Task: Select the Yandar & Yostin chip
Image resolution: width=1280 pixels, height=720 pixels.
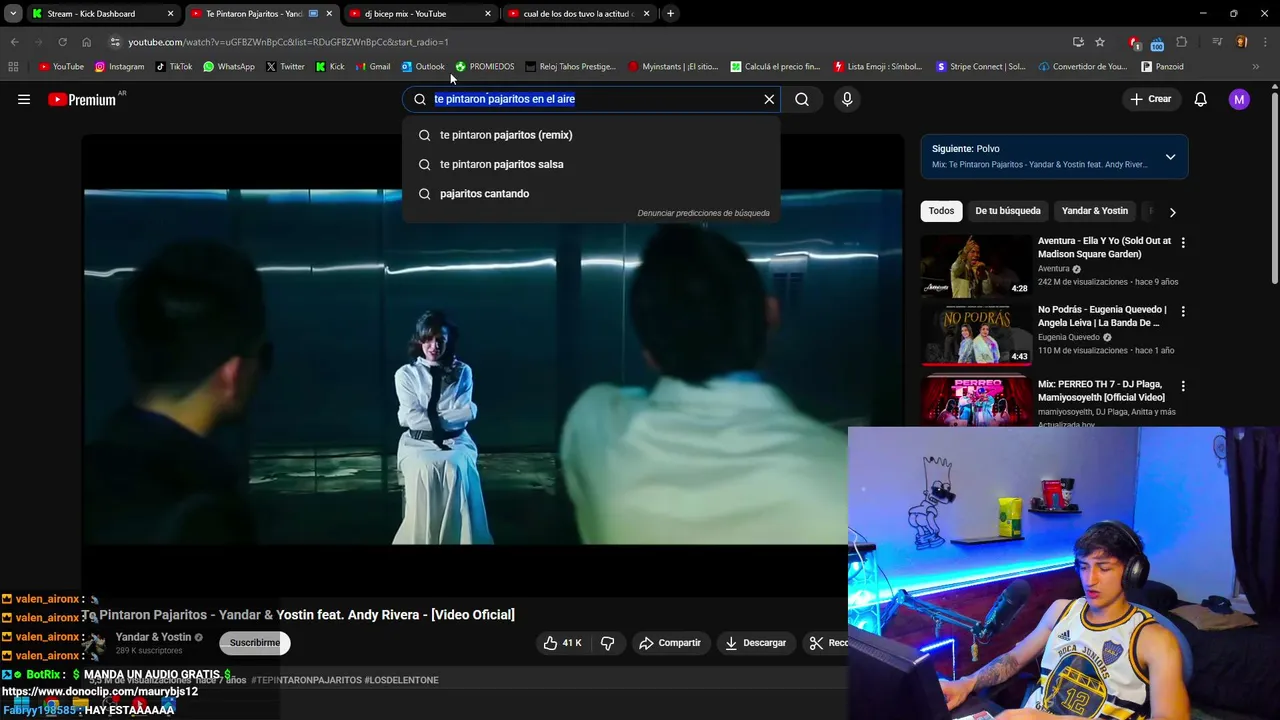Action: pyautogui.click(x=1095, y=211)
